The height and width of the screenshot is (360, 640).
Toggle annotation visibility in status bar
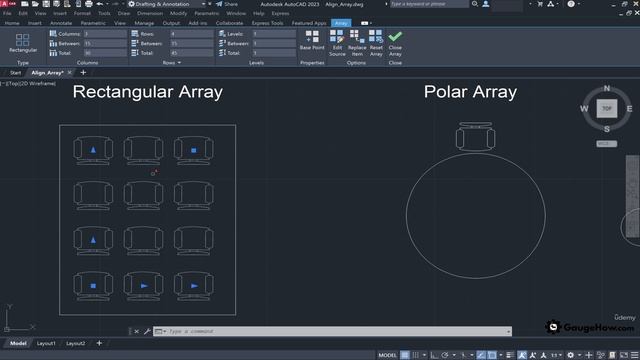tap(522, 355)
